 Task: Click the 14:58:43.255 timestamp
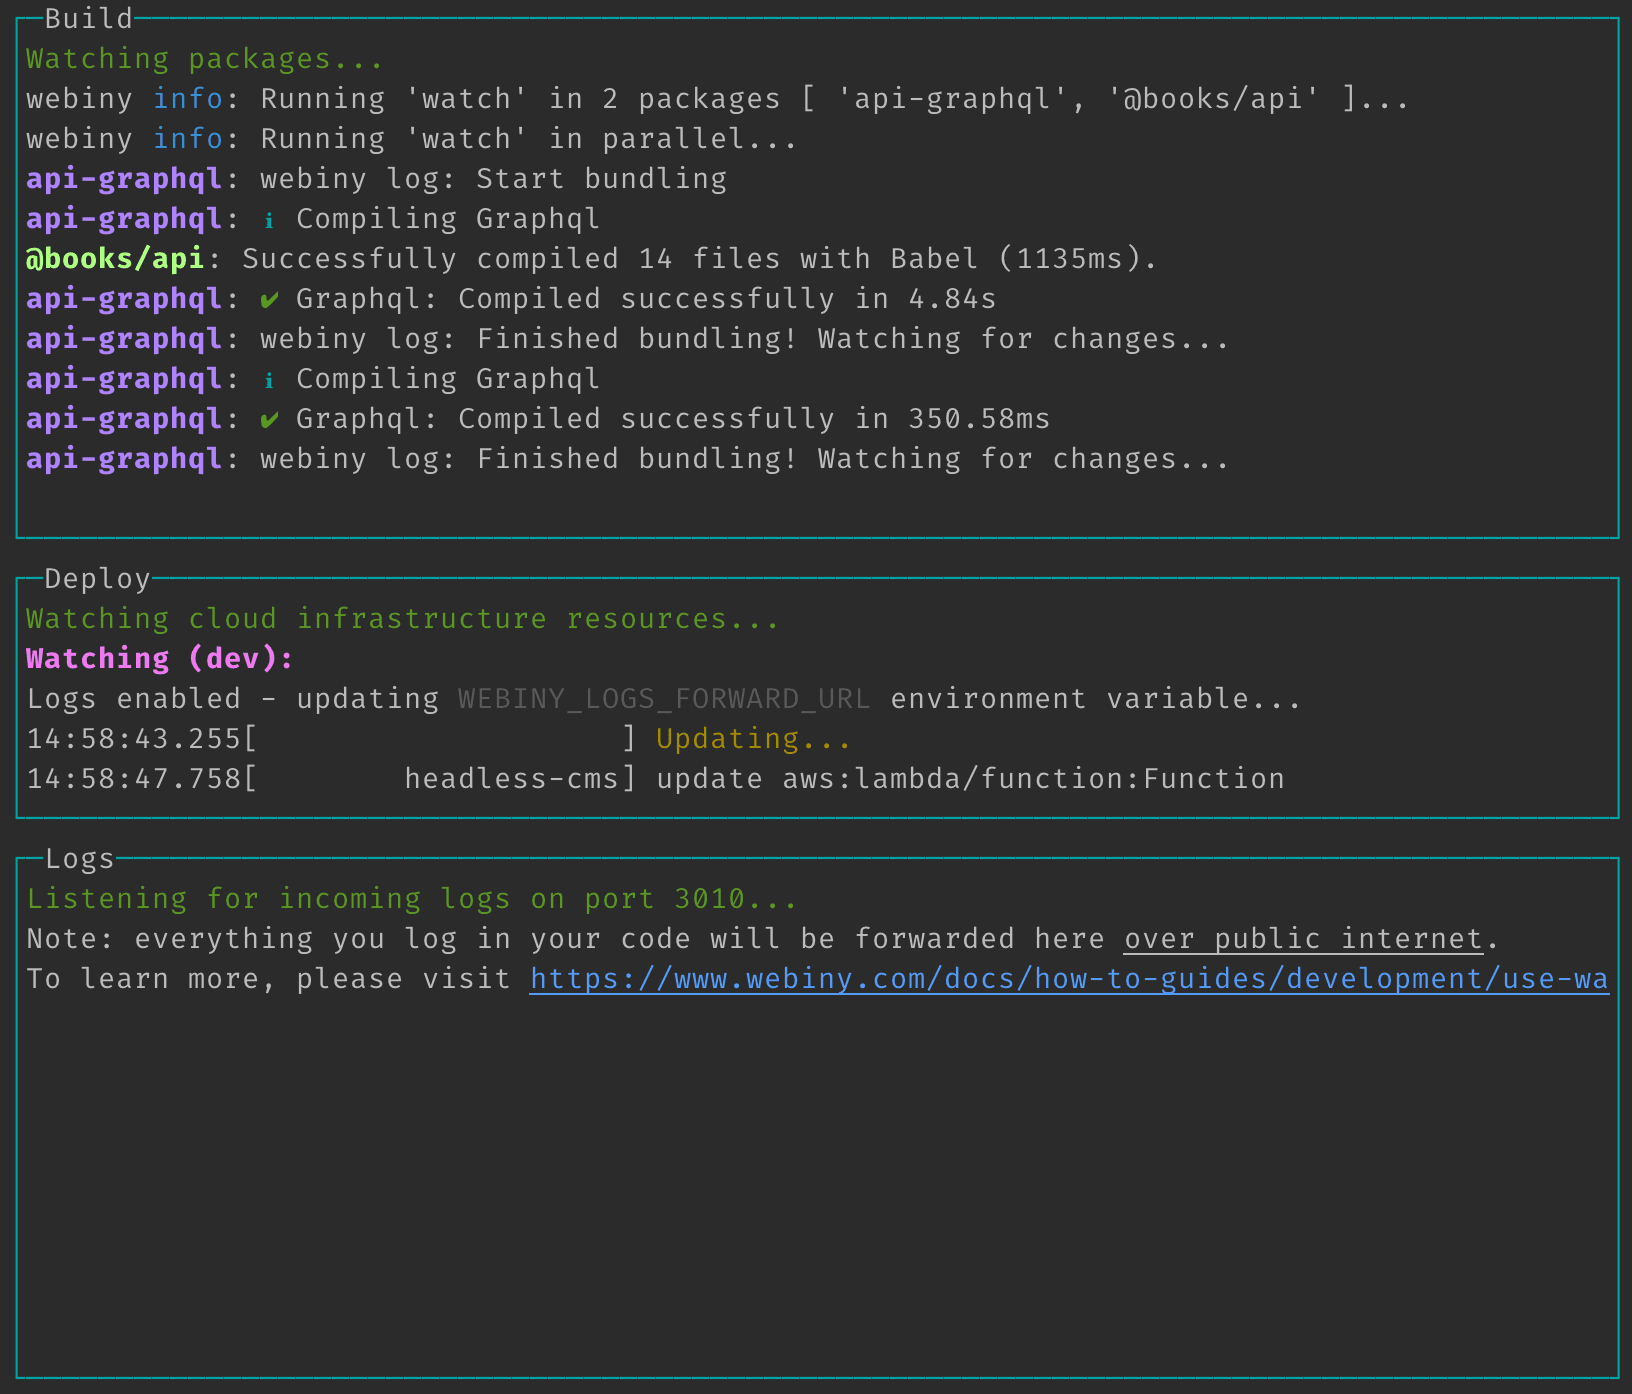tap(134, 739)
